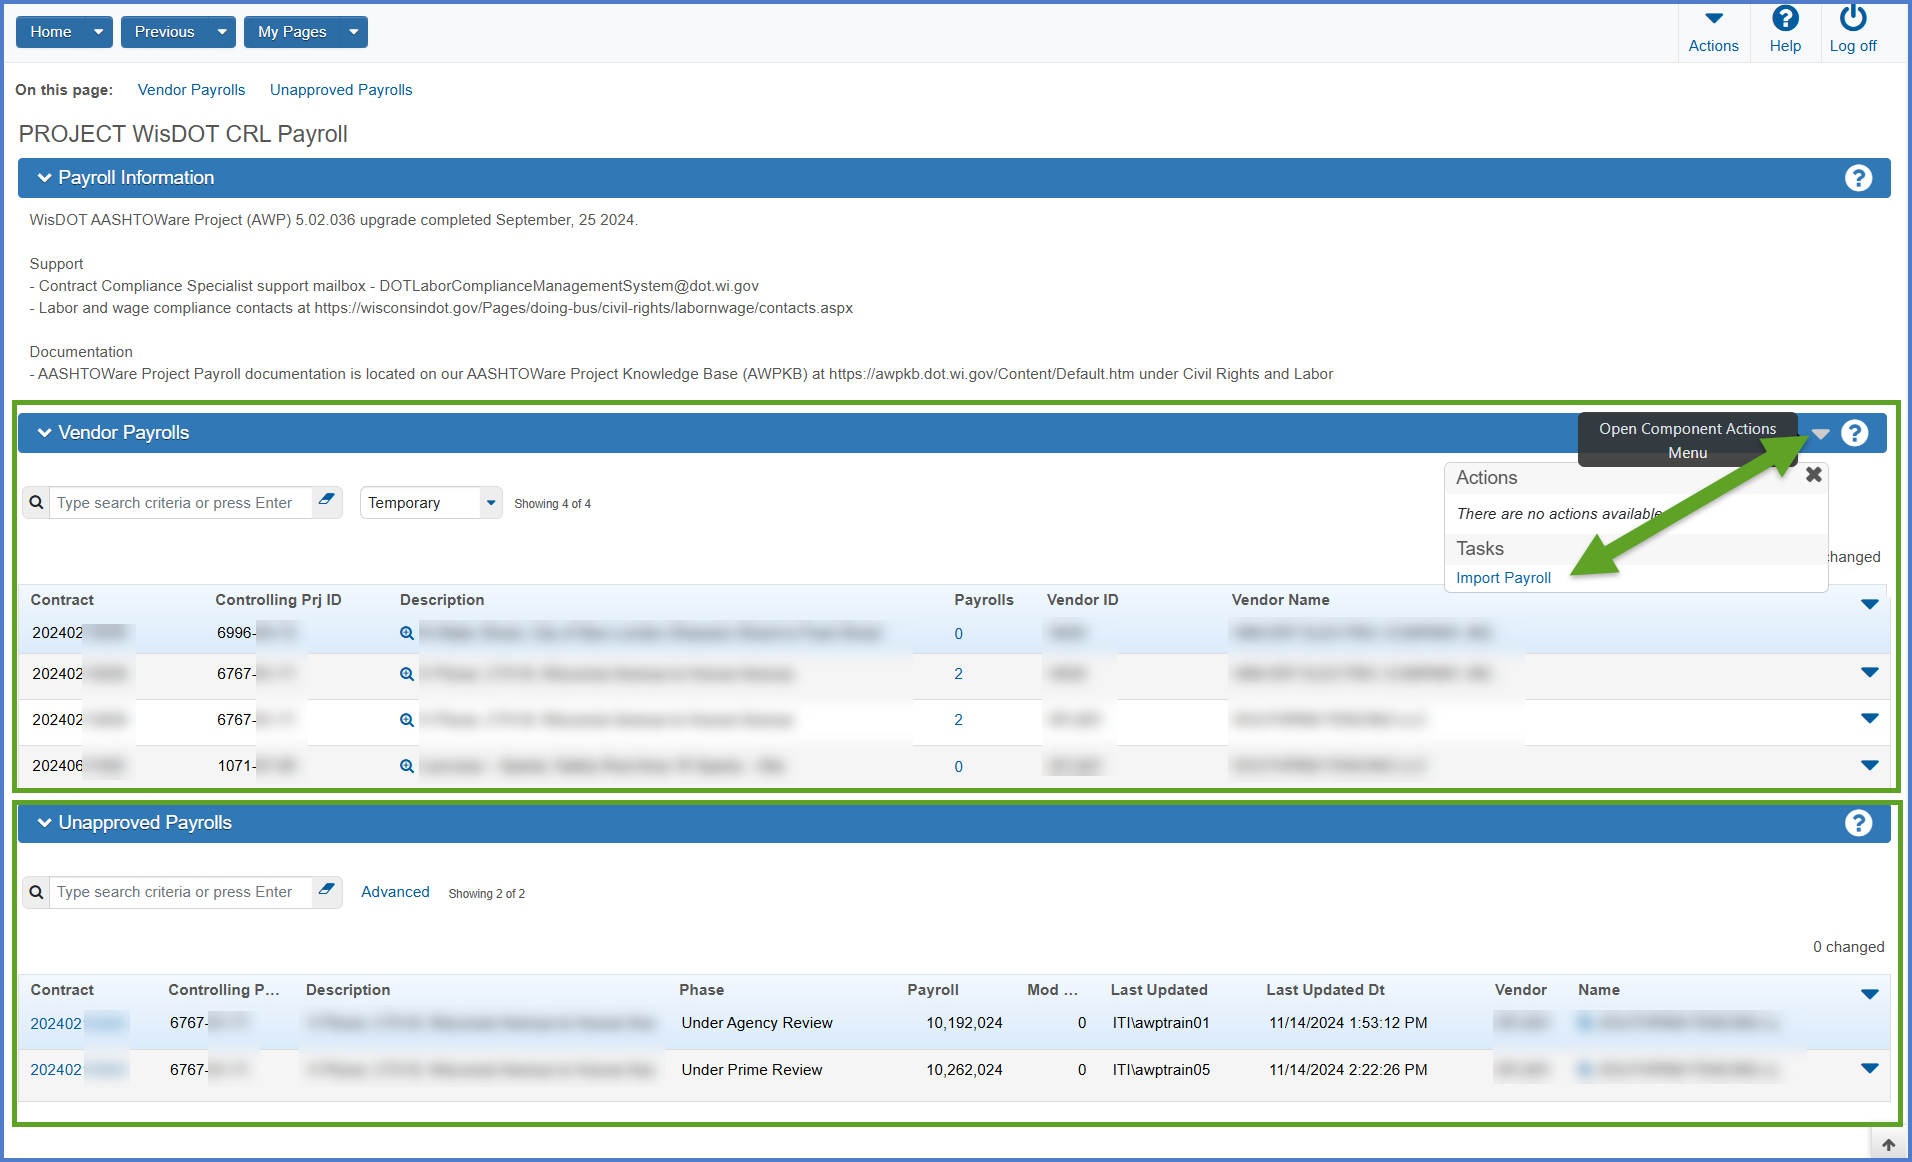Viewport: 1912px width, 1162px height.
Task: Click the Home button
Action: coord(51,32)
